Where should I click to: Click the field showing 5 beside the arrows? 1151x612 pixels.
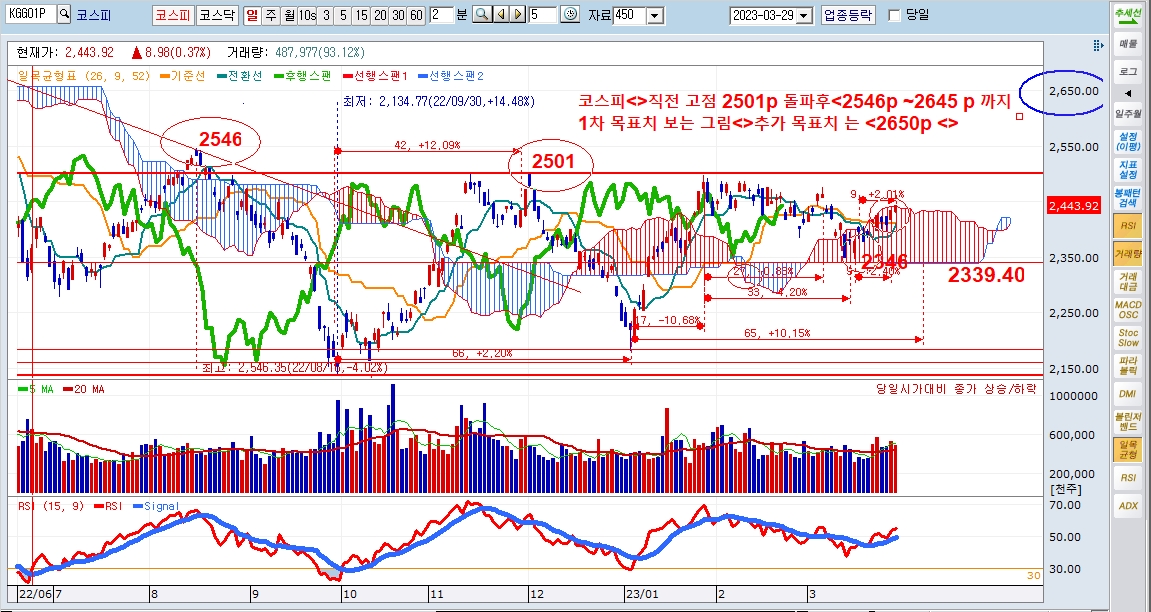pos(542,15)
